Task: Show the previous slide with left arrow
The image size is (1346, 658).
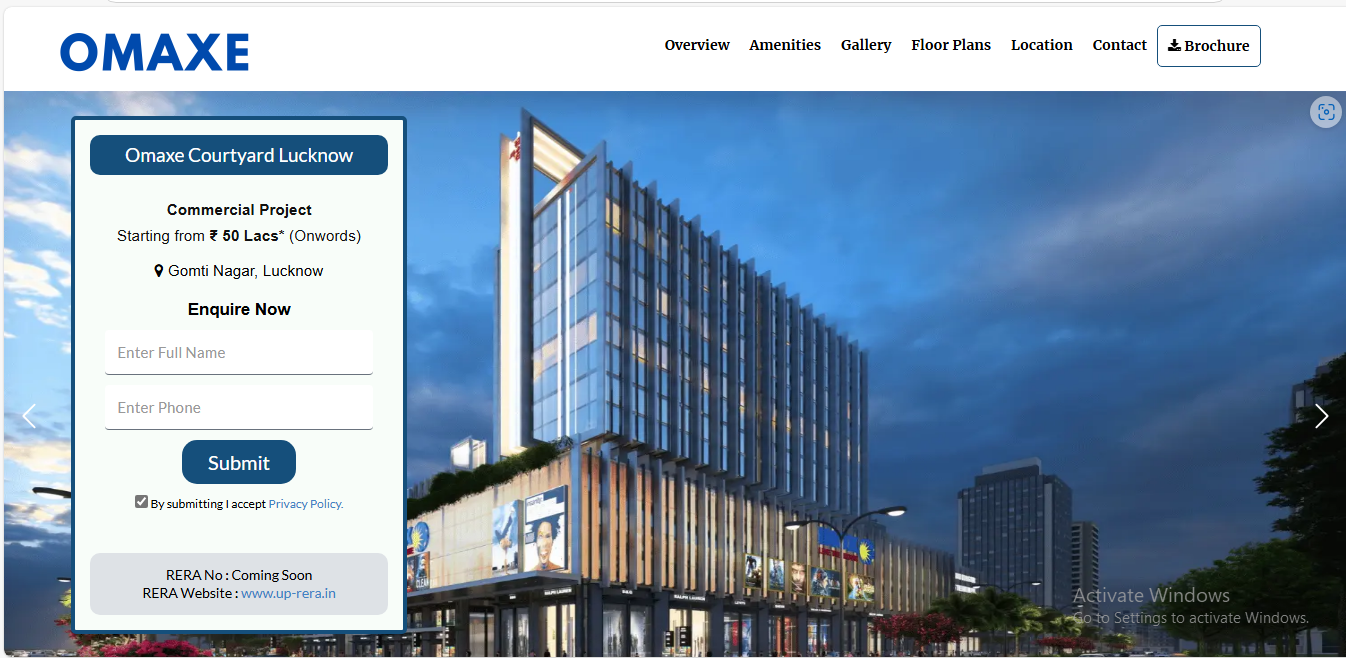Action: [x=29, y=416]
